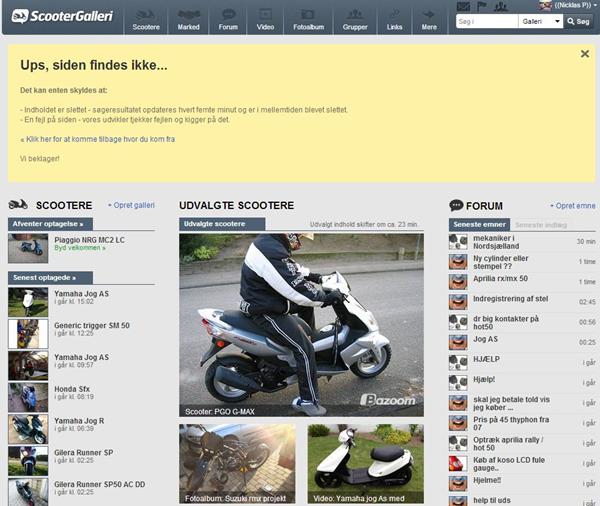Open topic 'Pris på 45 thyphon fra 07'
The width and height of the screenshot is (600, 506).
point(511,423)
